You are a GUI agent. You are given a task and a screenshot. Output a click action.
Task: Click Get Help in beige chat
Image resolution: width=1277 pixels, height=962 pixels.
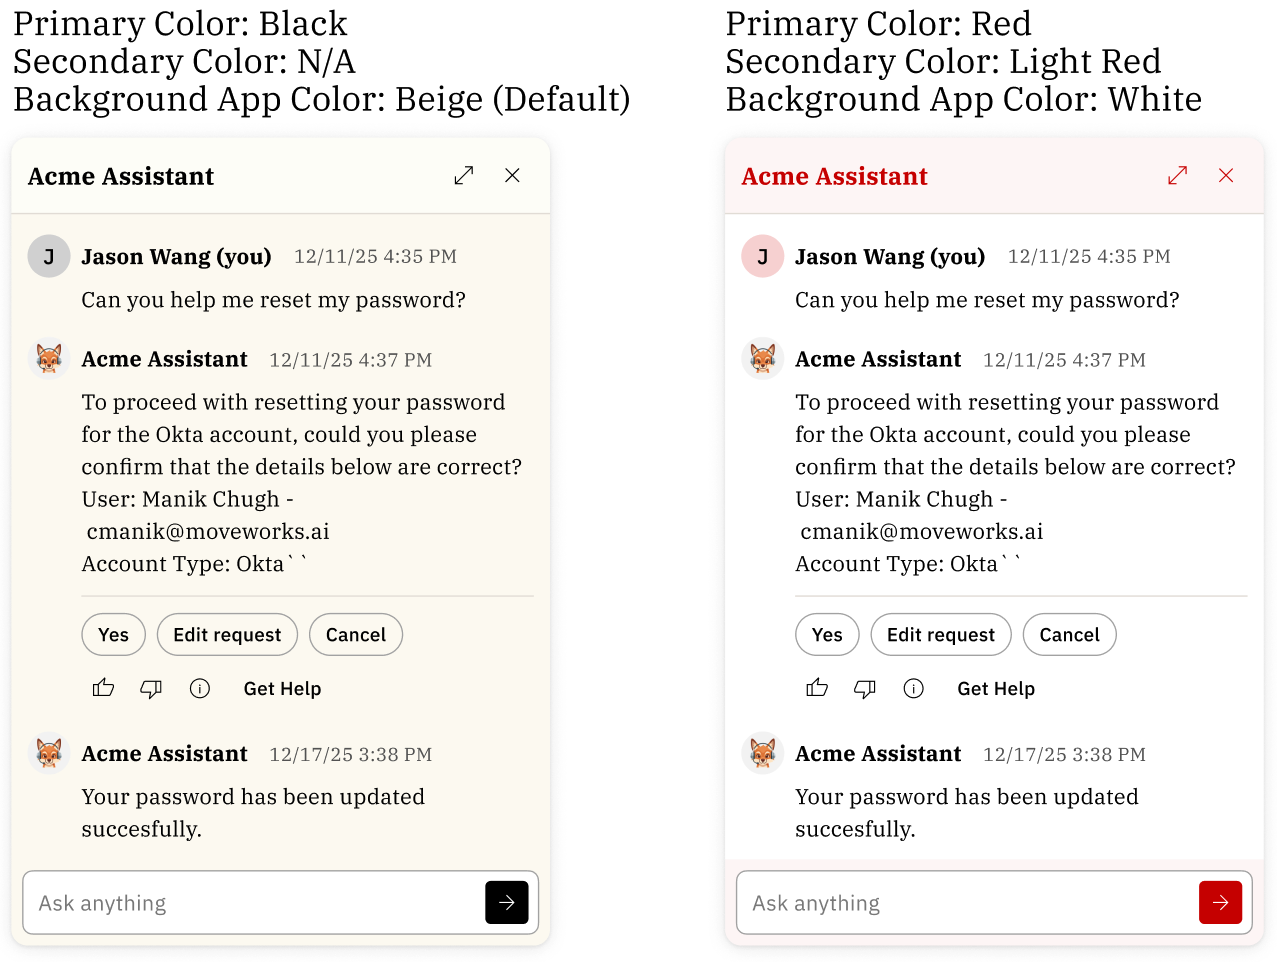pos(282,689)
